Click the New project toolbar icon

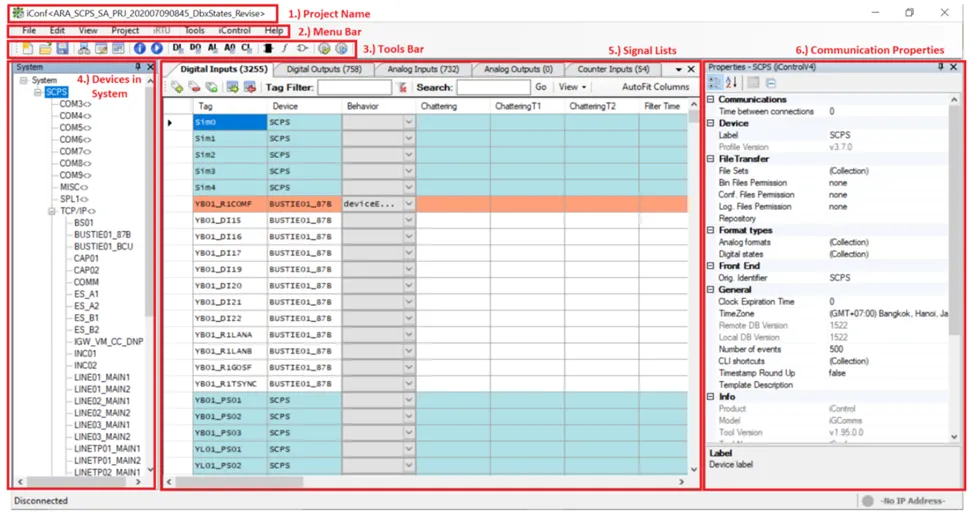point(27,49)
